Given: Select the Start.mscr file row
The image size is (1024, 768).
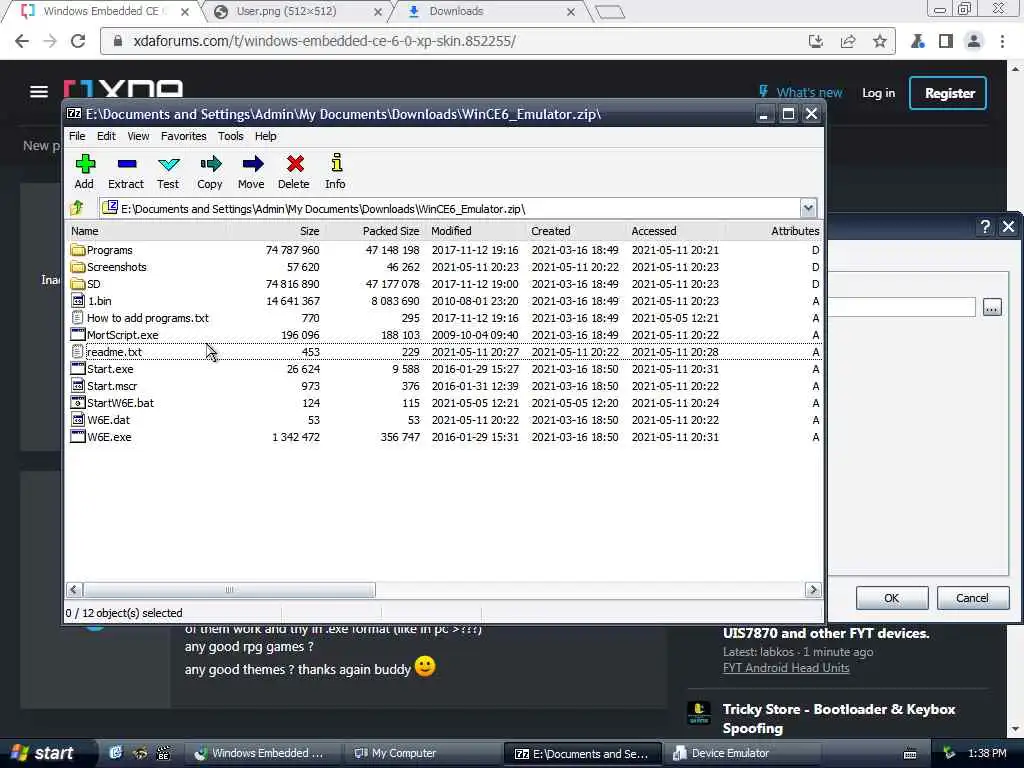Looking at the screenshot, I should [444, 386].
